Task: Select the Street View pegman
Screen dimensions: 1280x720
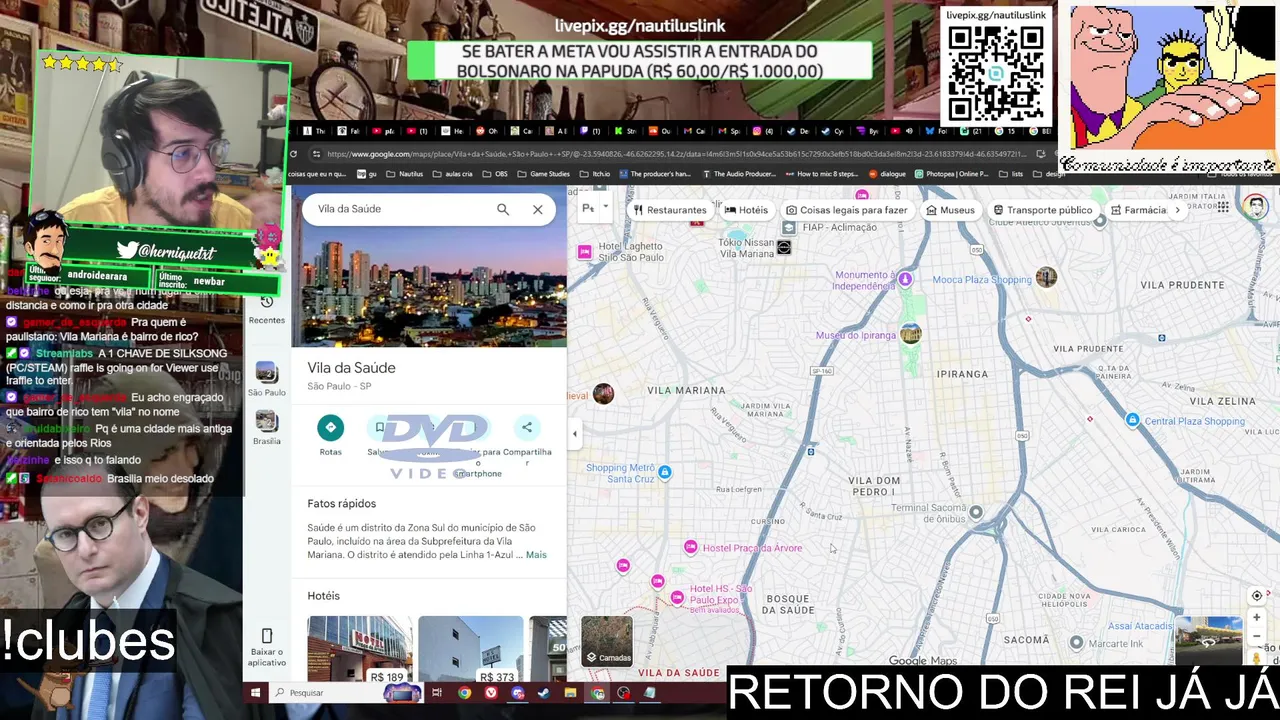Action: click(1257, 657)
